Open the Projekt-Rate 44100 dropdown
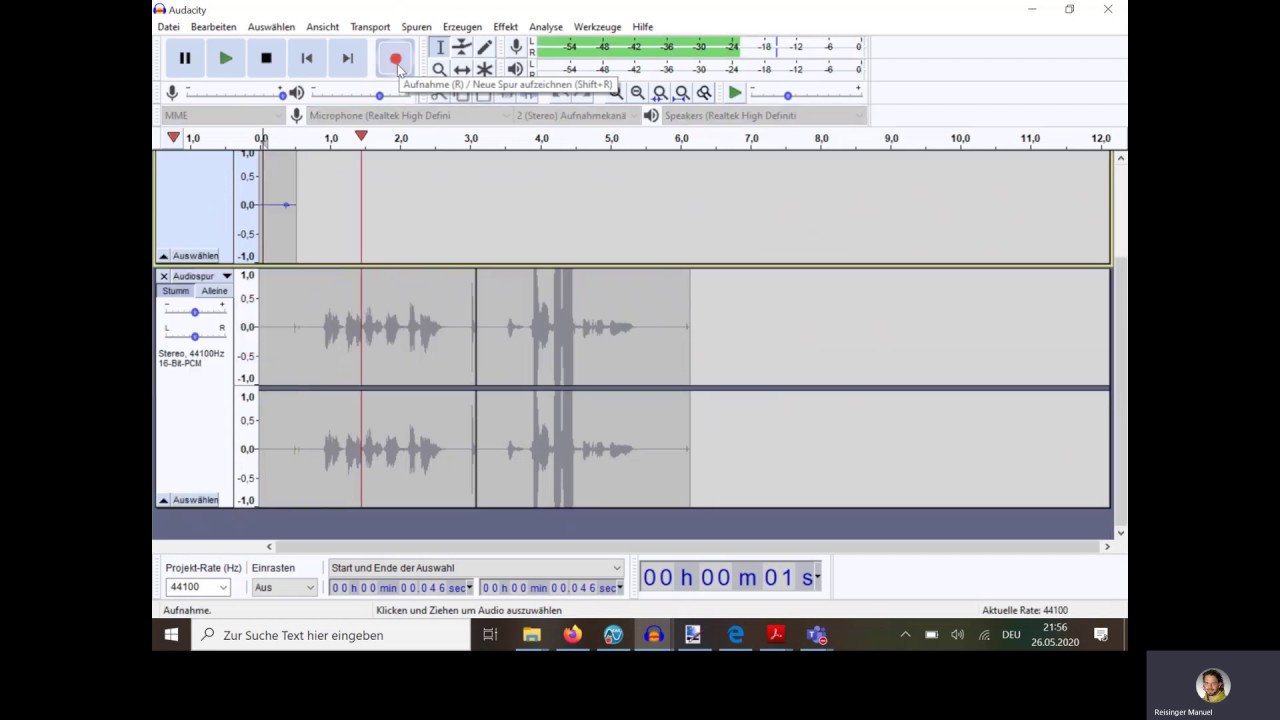 pyautogui.click(x=198, y=587)
